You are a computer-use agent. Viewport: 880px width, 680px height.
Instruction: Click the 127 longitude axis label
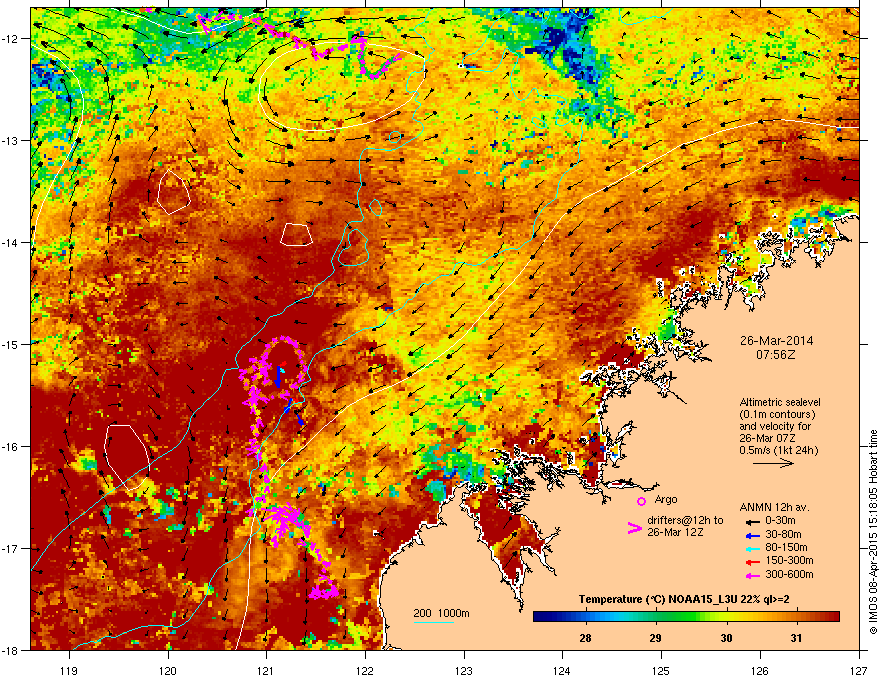[859, 670]
